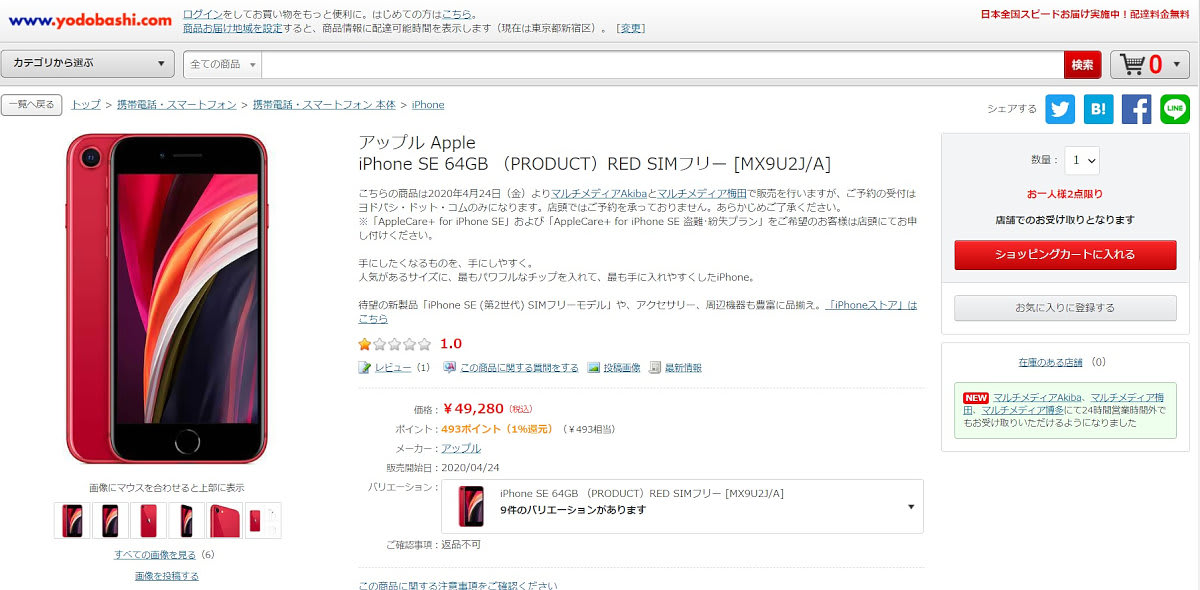
Task: Open 商品お届け地域を設定 link
Action: point(233,29)
